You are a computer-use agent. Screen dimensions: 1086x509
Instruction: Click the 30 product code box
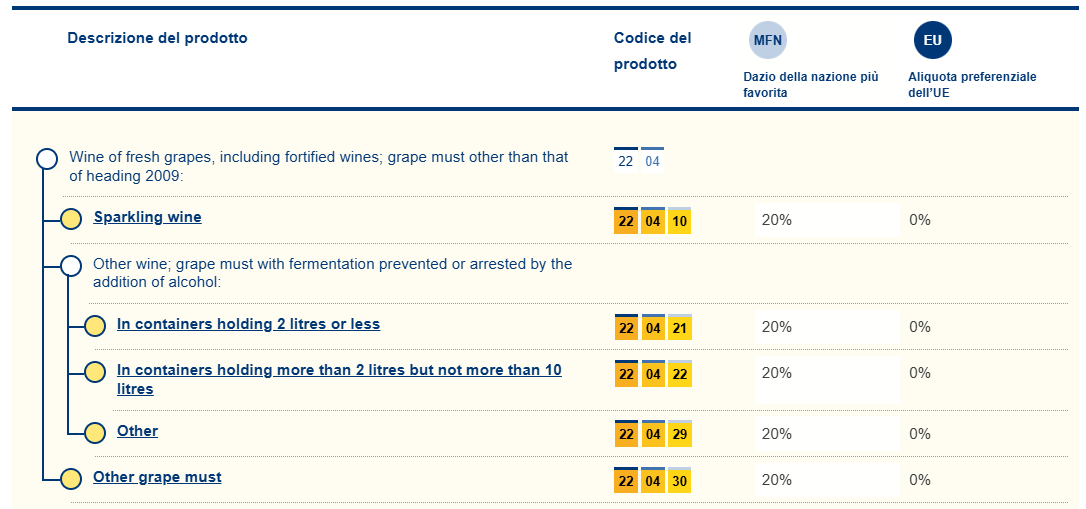tap(680, 481)
